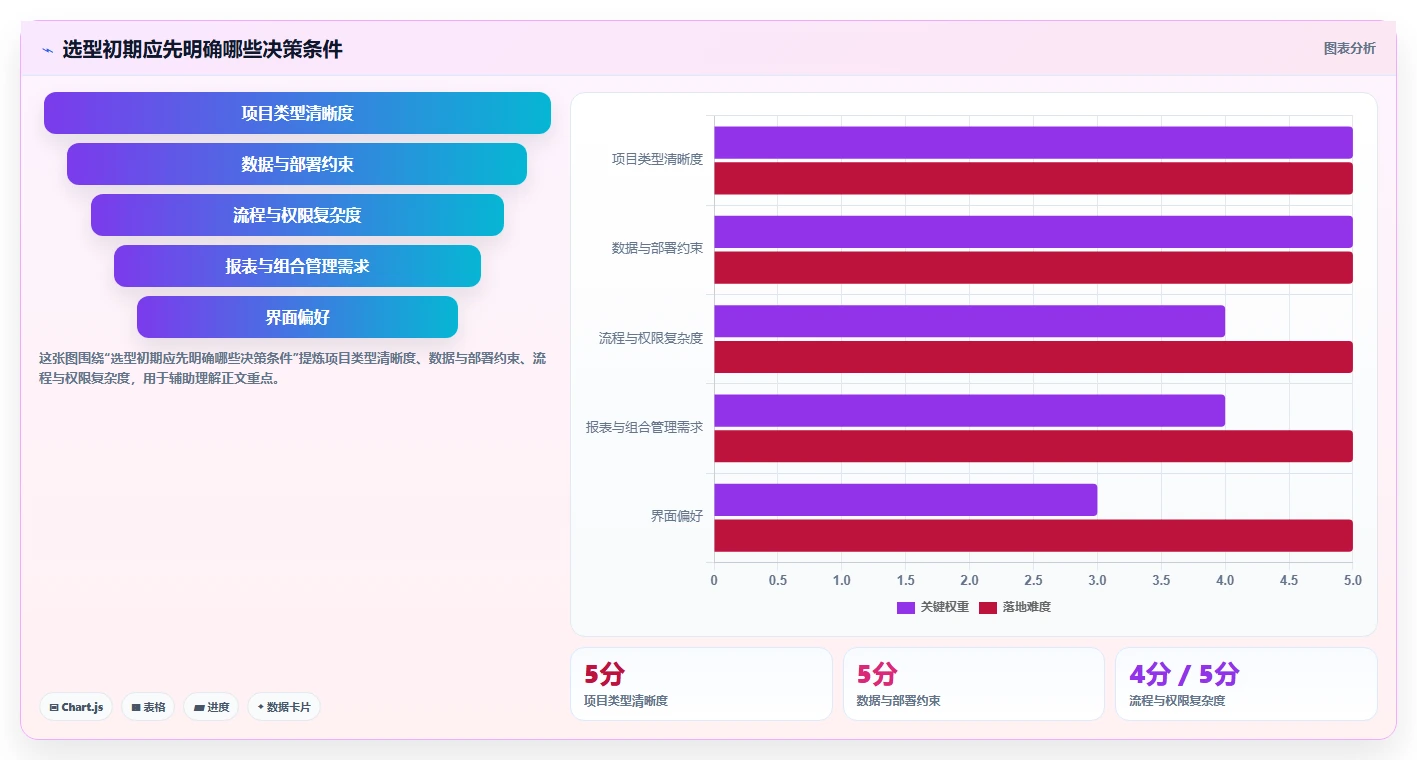Click purple bar for 项目类型清晰度
1417x760 pixels.
point(1033,142)
